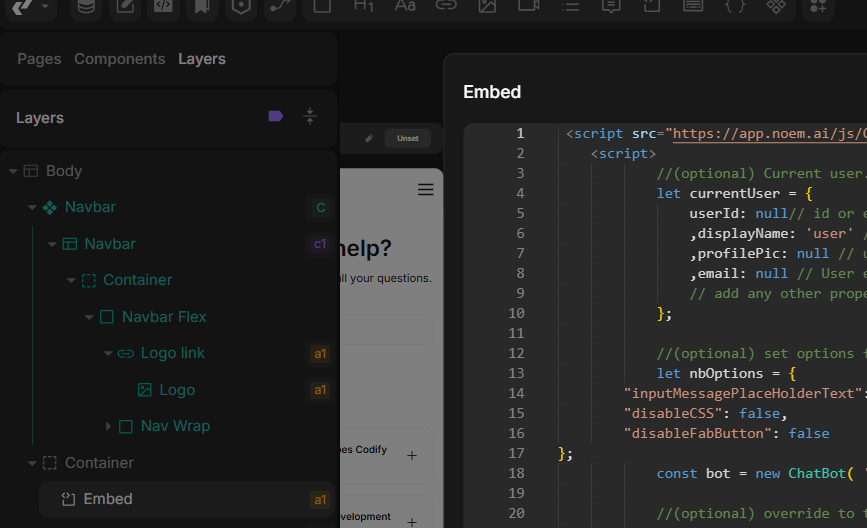Toggle the purple tag icon in Layers header
Screen dimensions: 867x528
[276, 116]
